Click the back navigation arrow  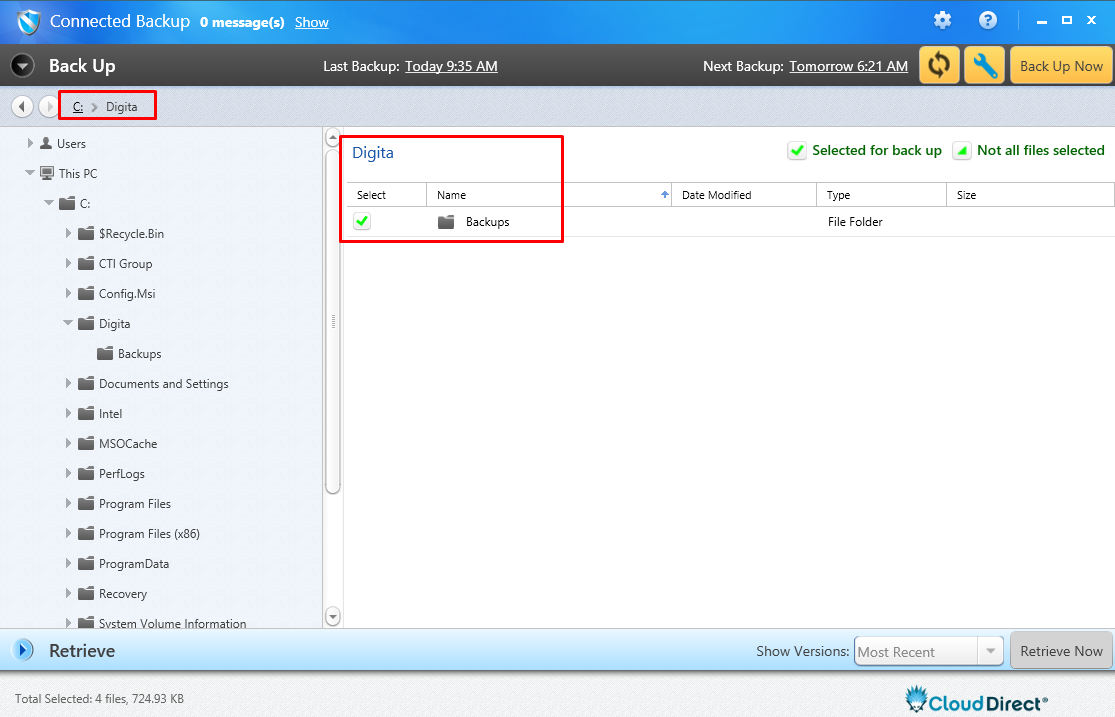point(22,106)
